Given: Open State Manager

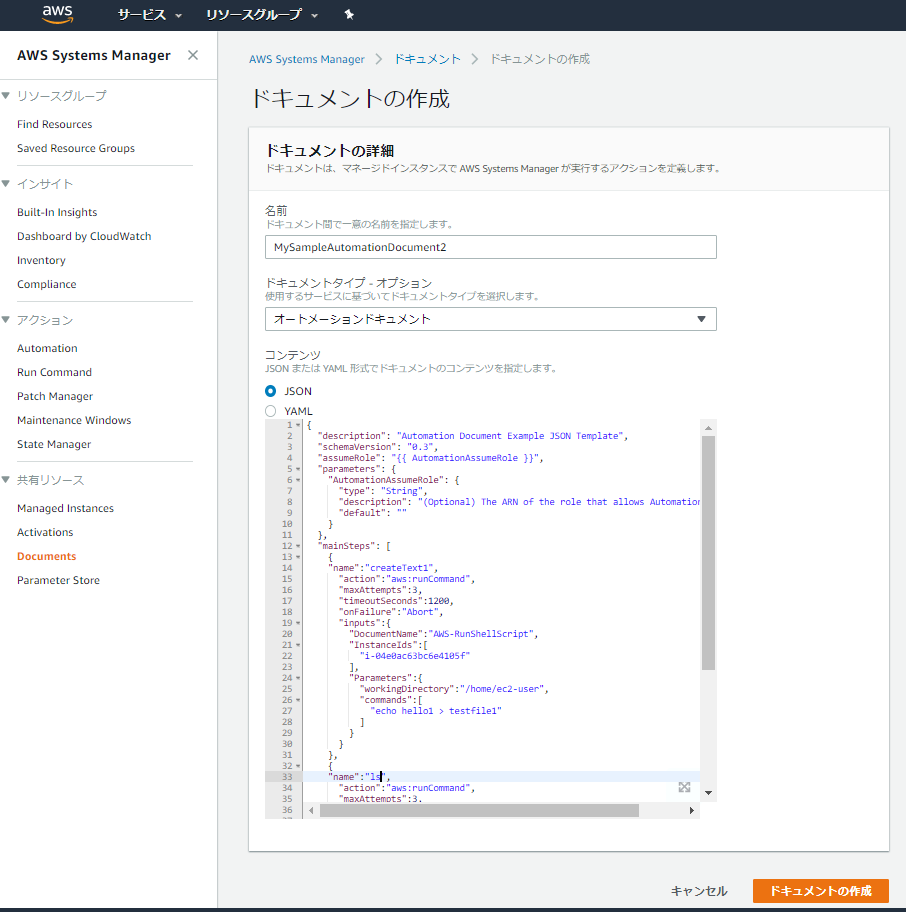Looking at the screenshot, I should pyautogui.click(x=54, y=444).
